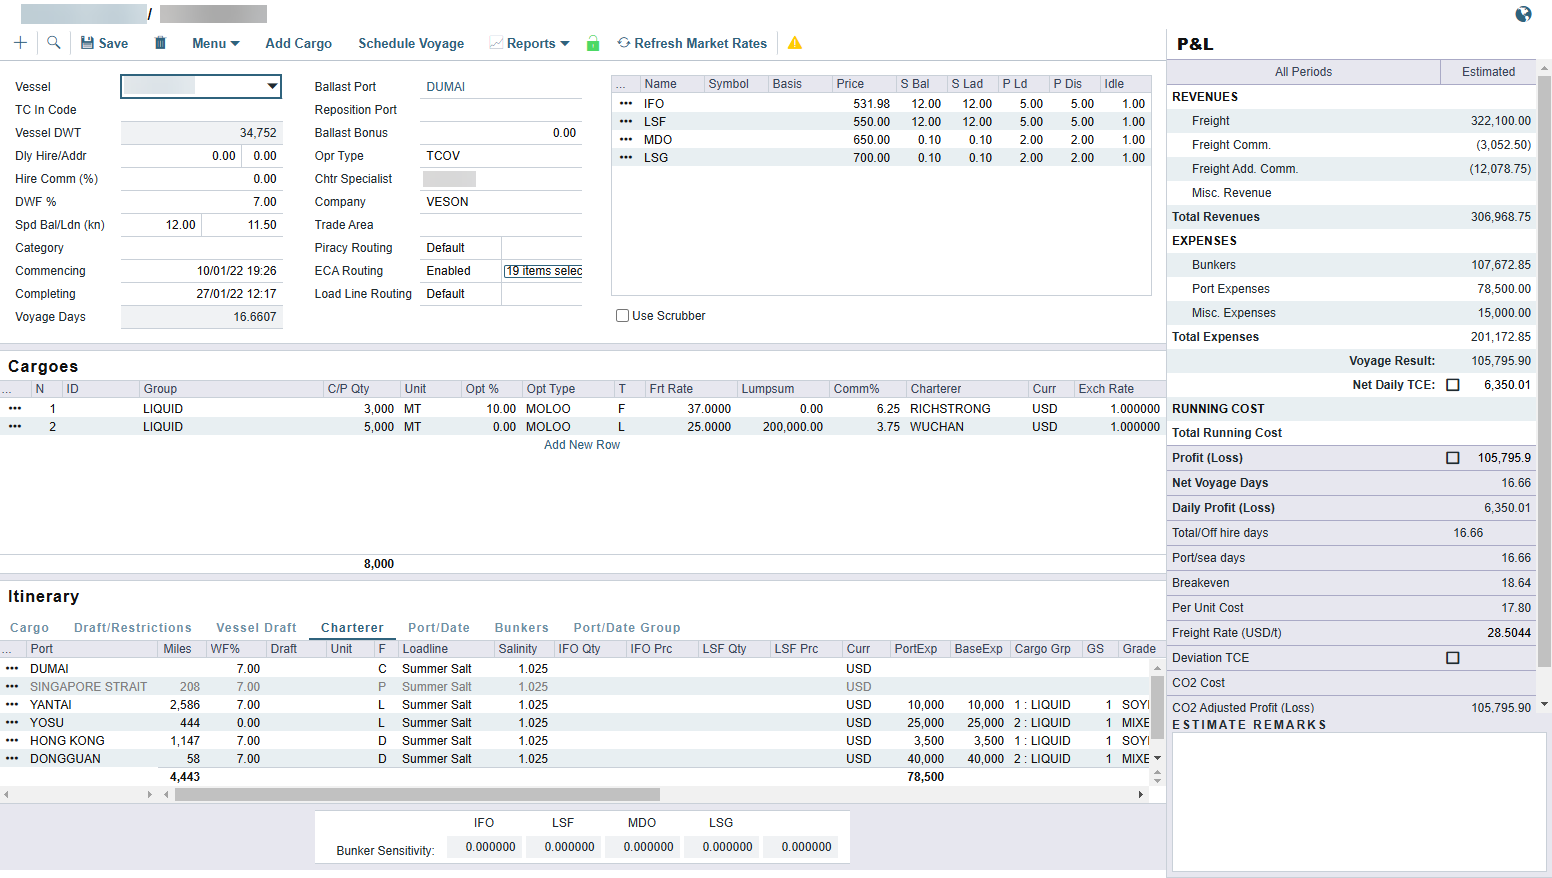
Task: Open the search magnifier icon
Action: (x=54, y=43)
